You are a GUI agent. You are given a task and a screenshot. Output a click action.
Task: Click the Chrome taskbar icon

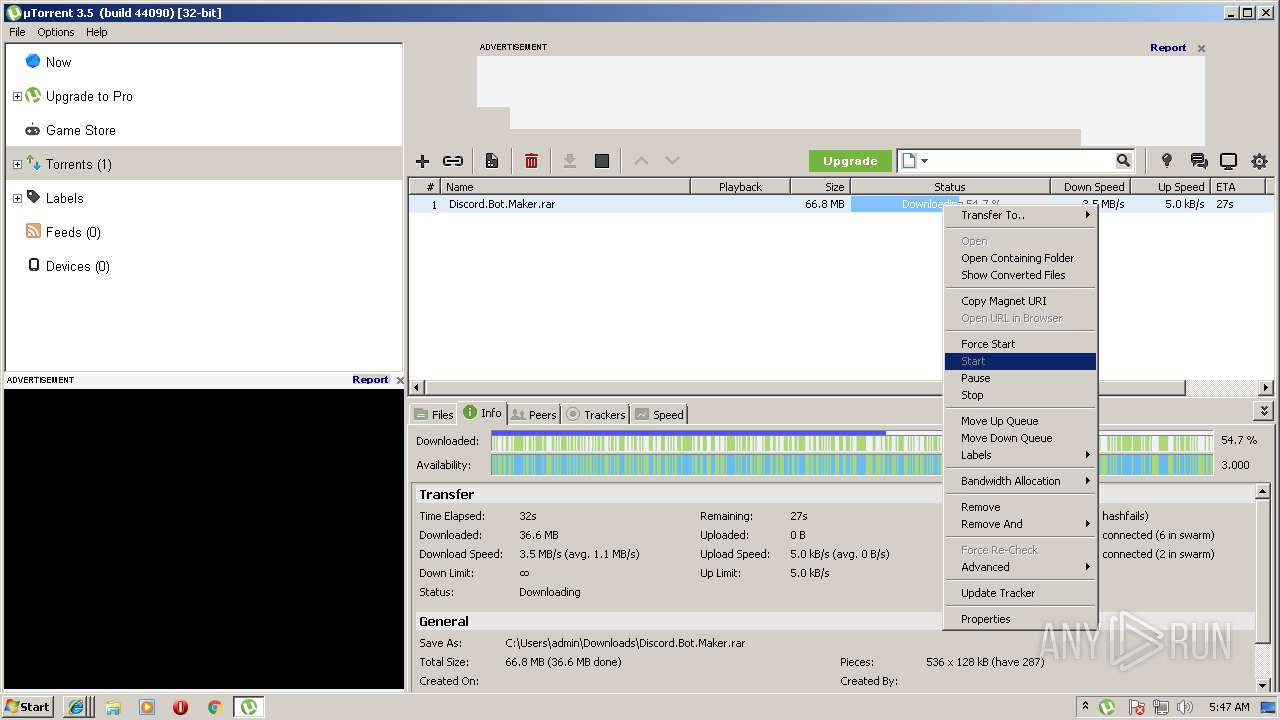213,707
